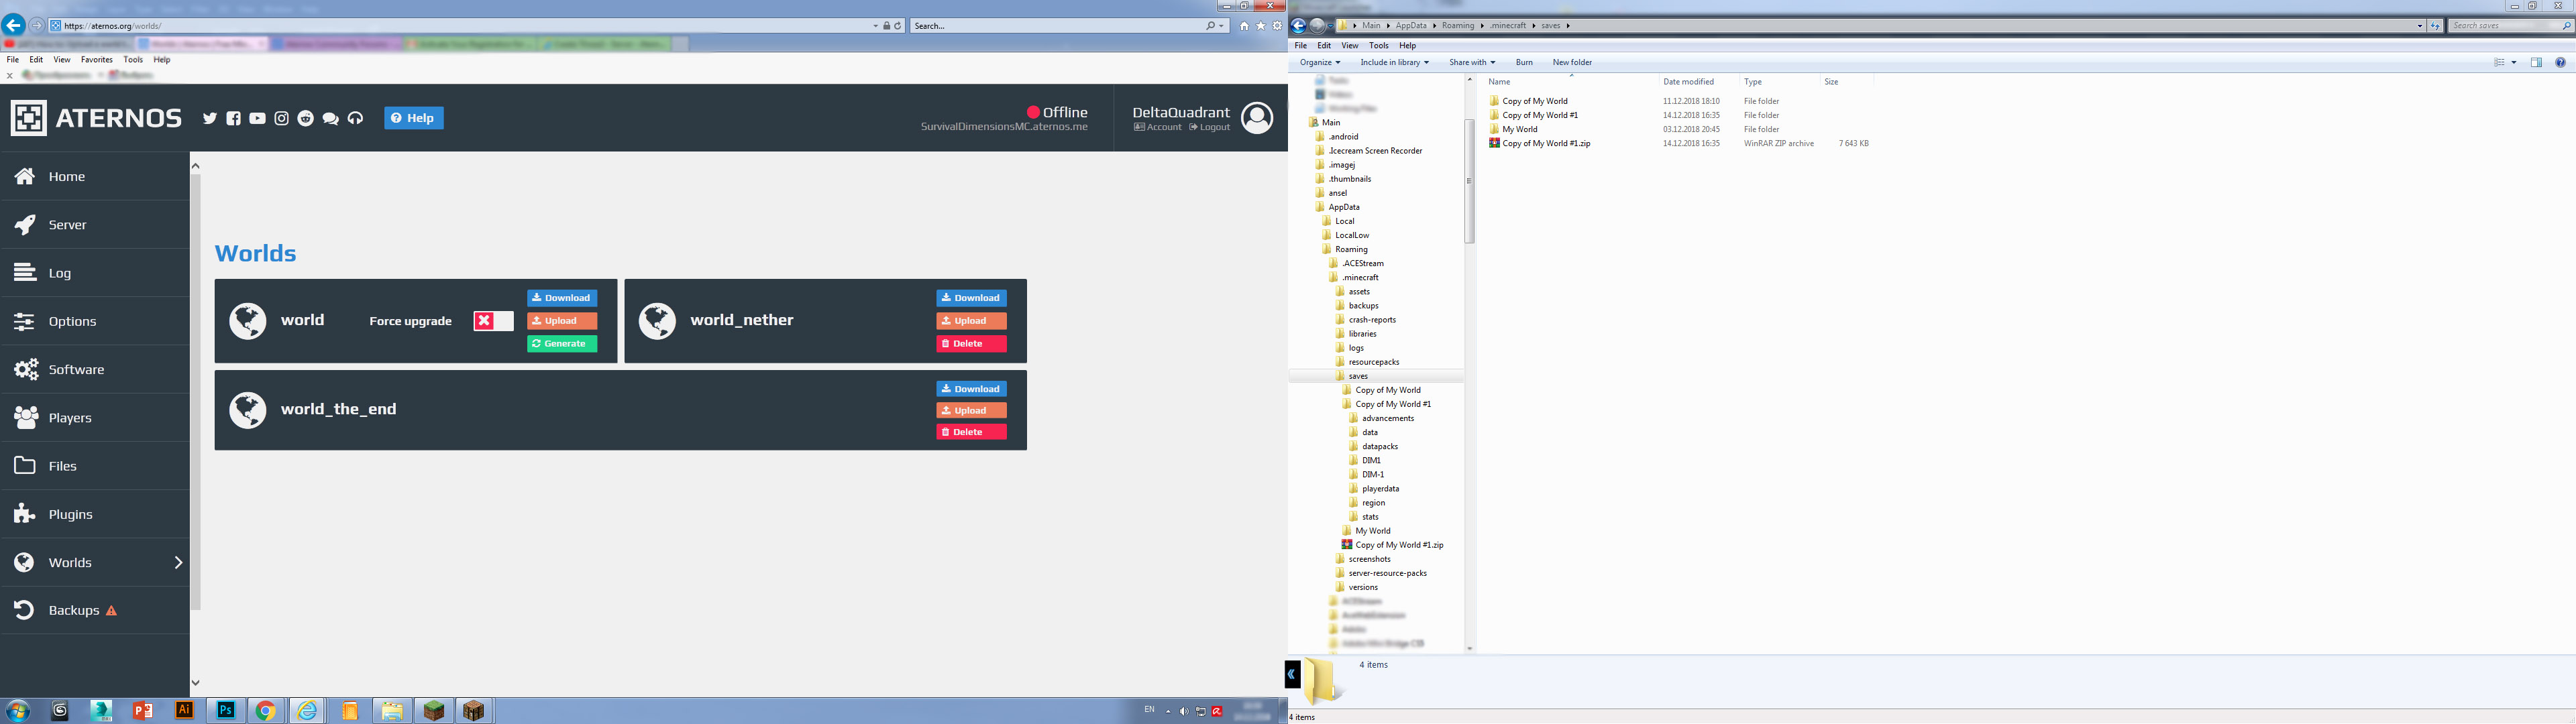The height and width of the screenshot is (724, 2576).
Task: Select the My World folder in file list
Action: pyautogui.click(x=1520, y=130)
